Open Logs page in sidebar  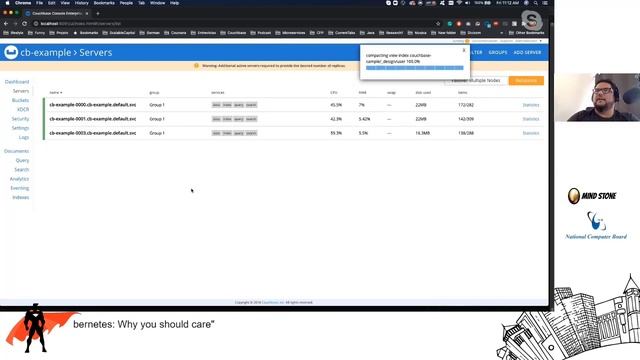24,137
